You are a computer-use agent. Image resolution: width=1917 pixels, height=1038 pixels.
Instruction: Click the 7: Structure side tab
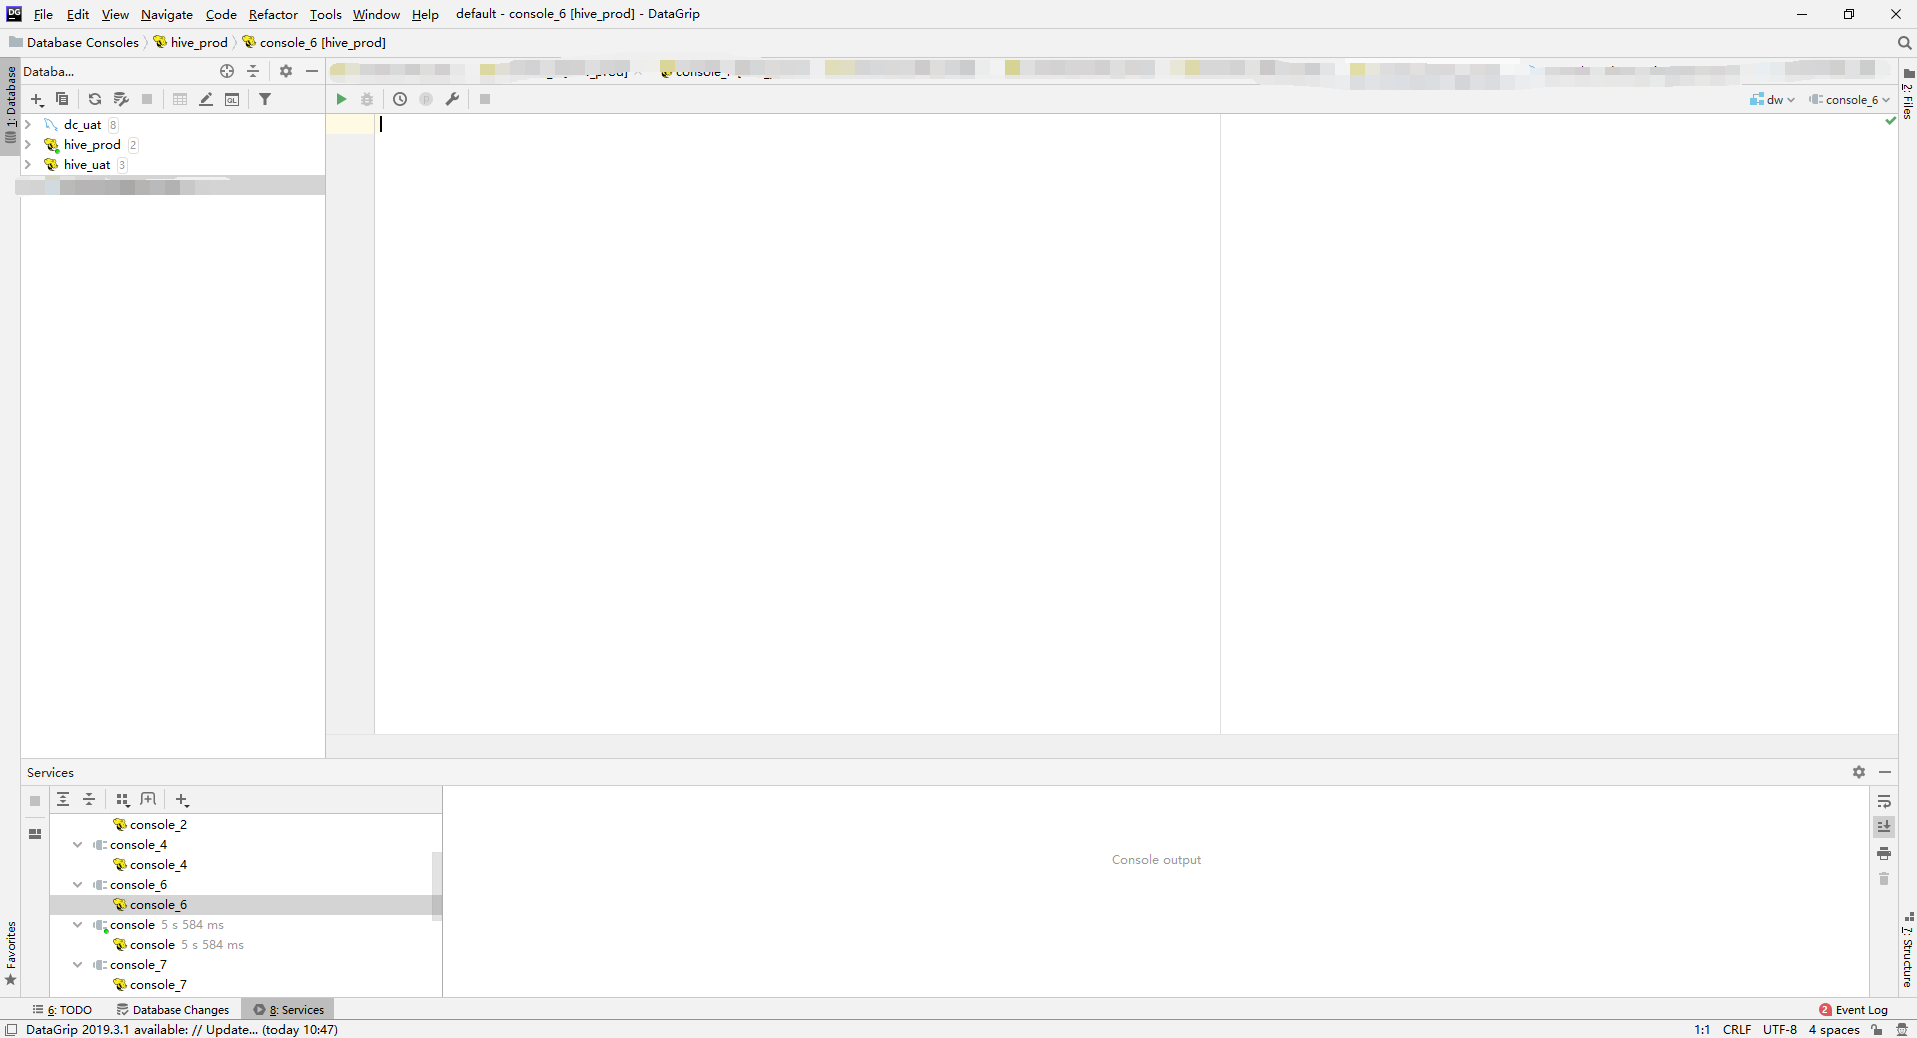(x=1908, y=951)
